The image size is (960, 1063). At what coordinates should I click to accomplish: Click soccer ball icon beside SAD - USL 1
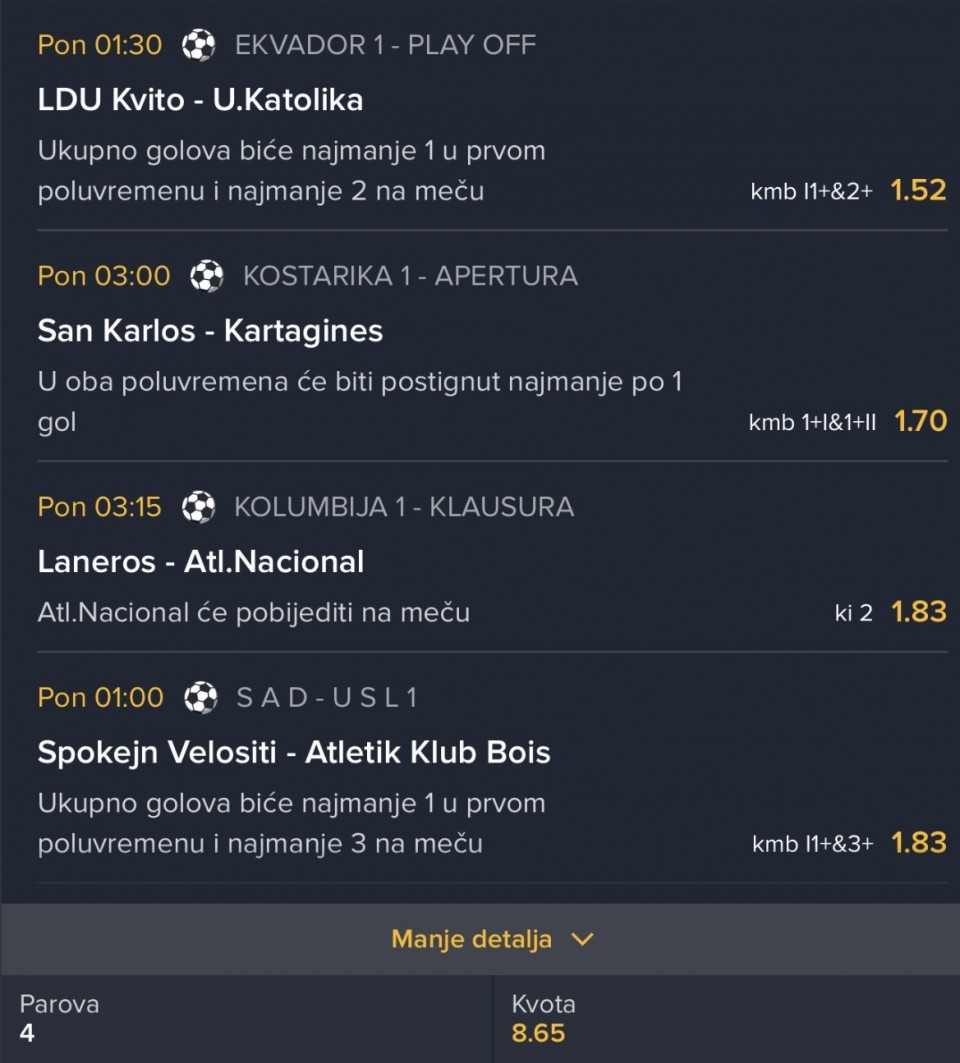pyautogui.click(x=201, y=698)
